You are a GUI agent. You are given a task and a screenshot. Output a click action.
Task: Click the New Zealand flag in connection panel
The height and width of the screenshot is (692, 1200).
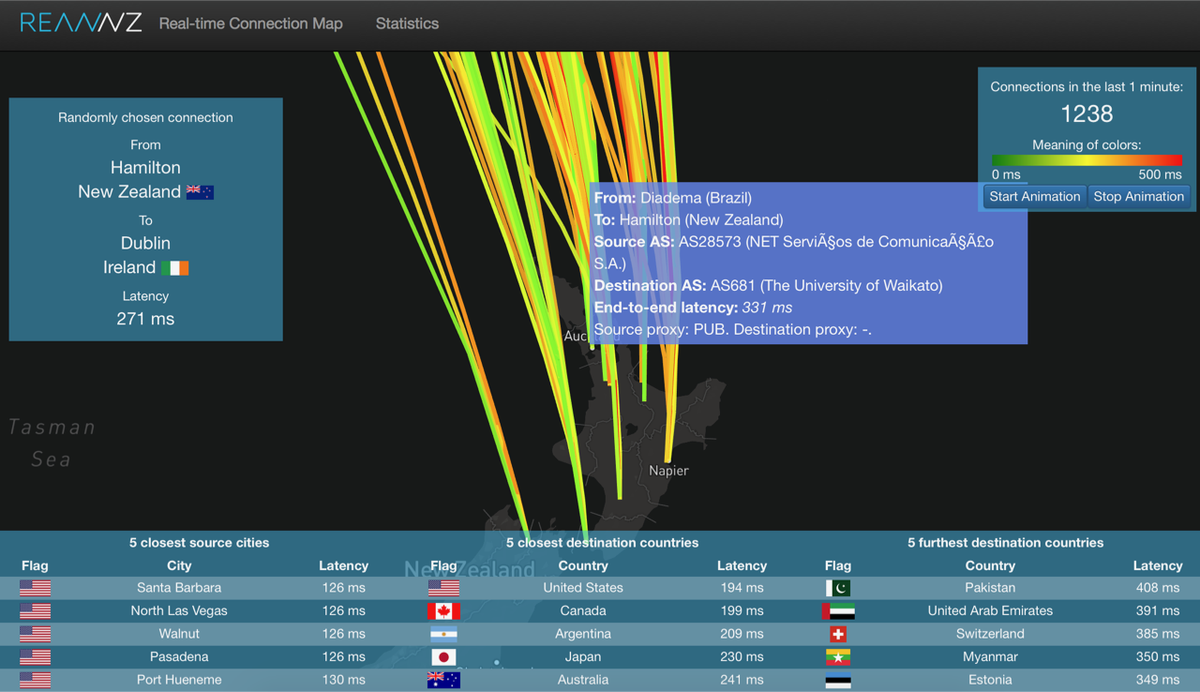tap(200, 192)
